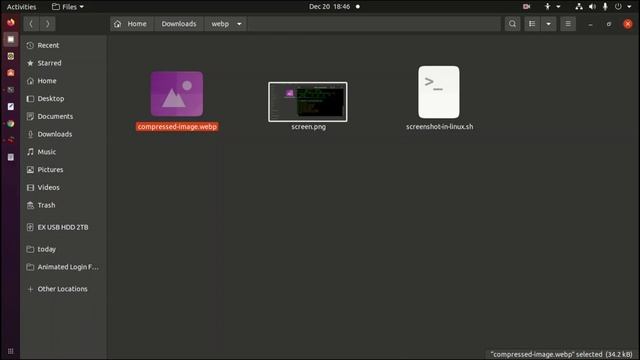Image resolution: width=640 pixels, height=360 pixels.
Task: Click the search magnifier in the toolbar
Action: coord(512,24)
